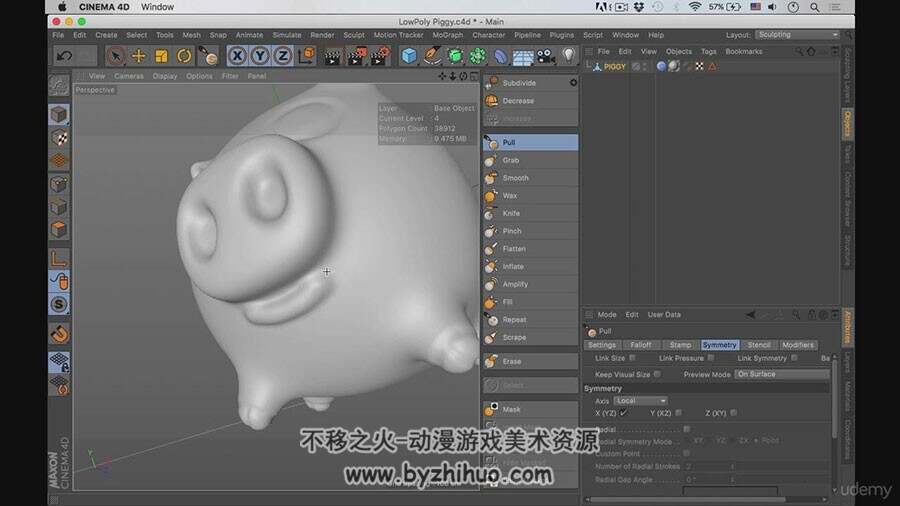The width and height of the screenshot is (900, 506).
Task: Open the Apple menu
Action: [62, 7]
